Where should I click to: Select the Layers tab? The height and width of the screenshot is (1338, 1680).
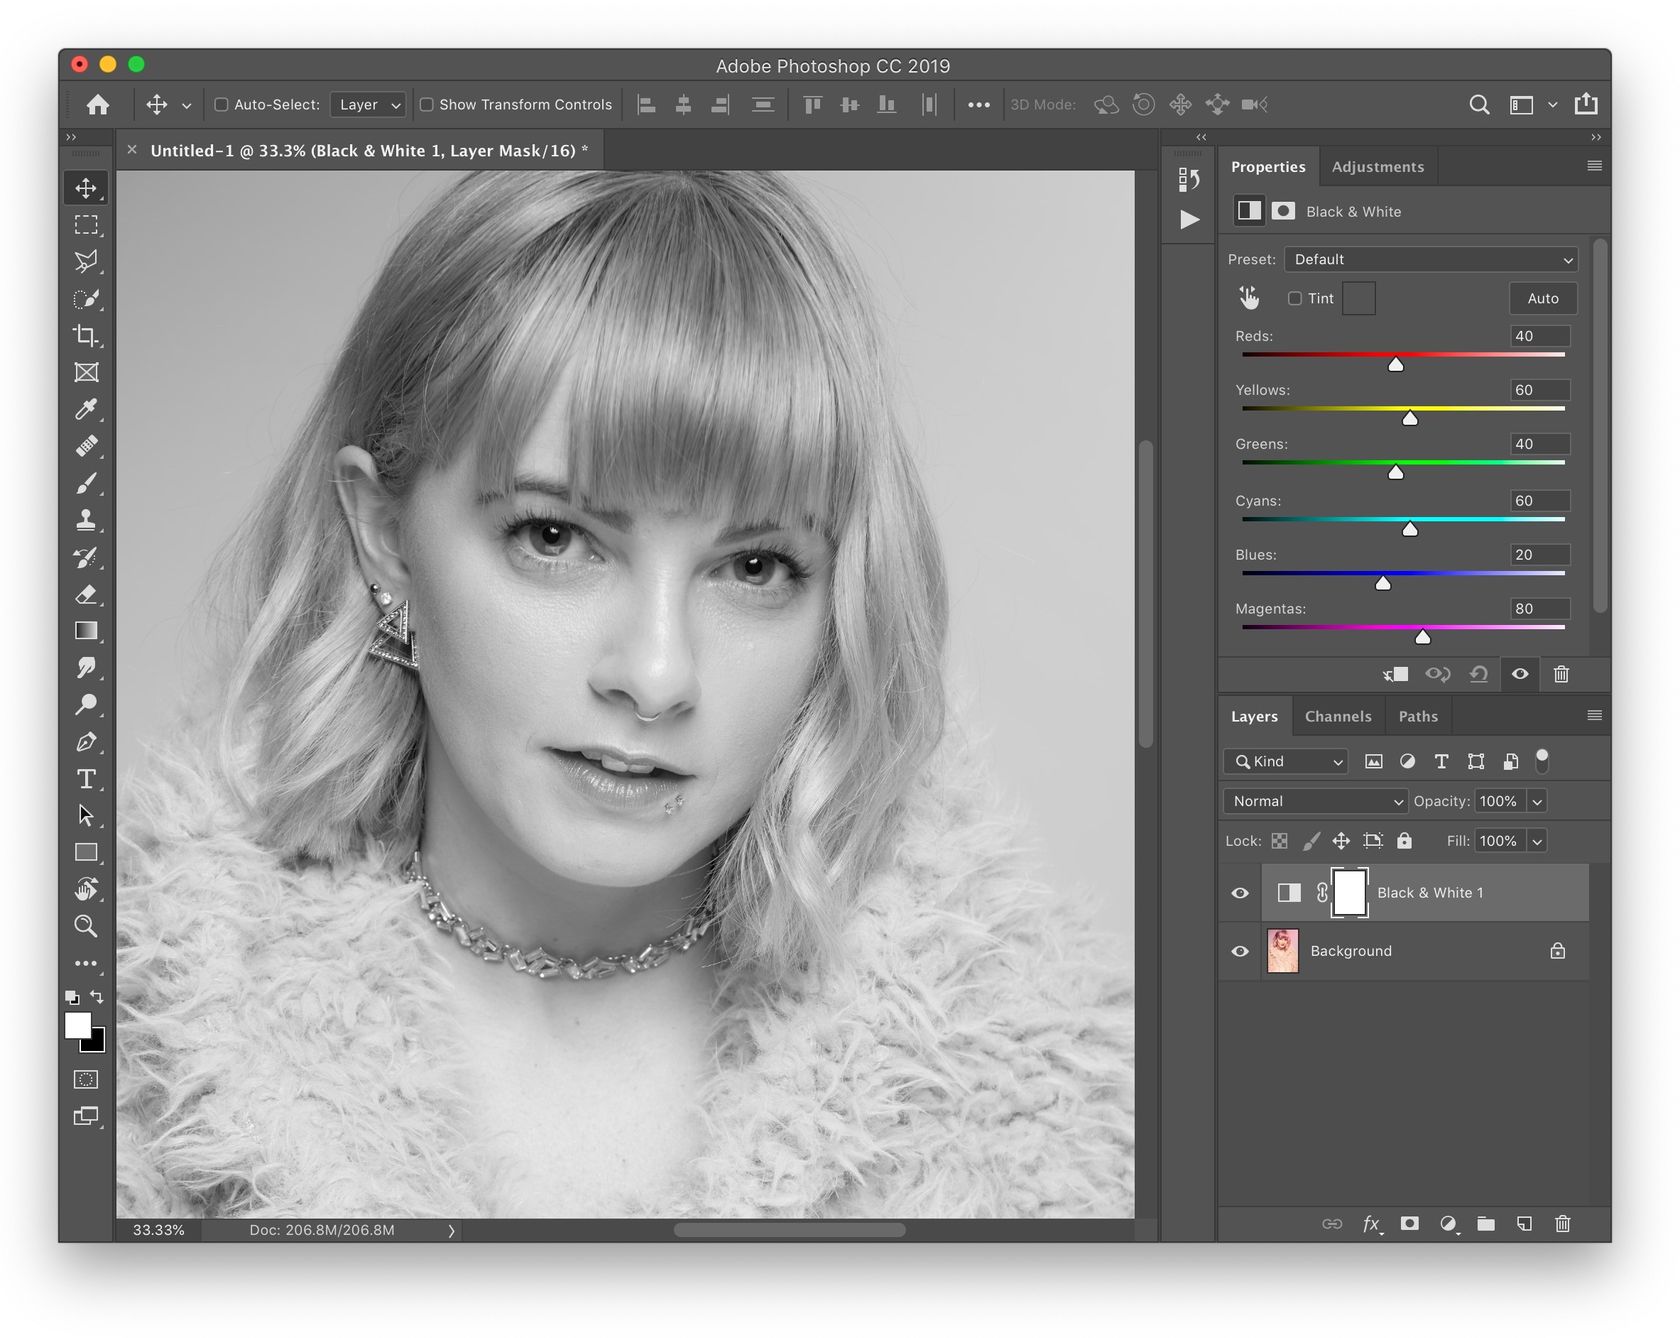click(x=1254, y=716)
